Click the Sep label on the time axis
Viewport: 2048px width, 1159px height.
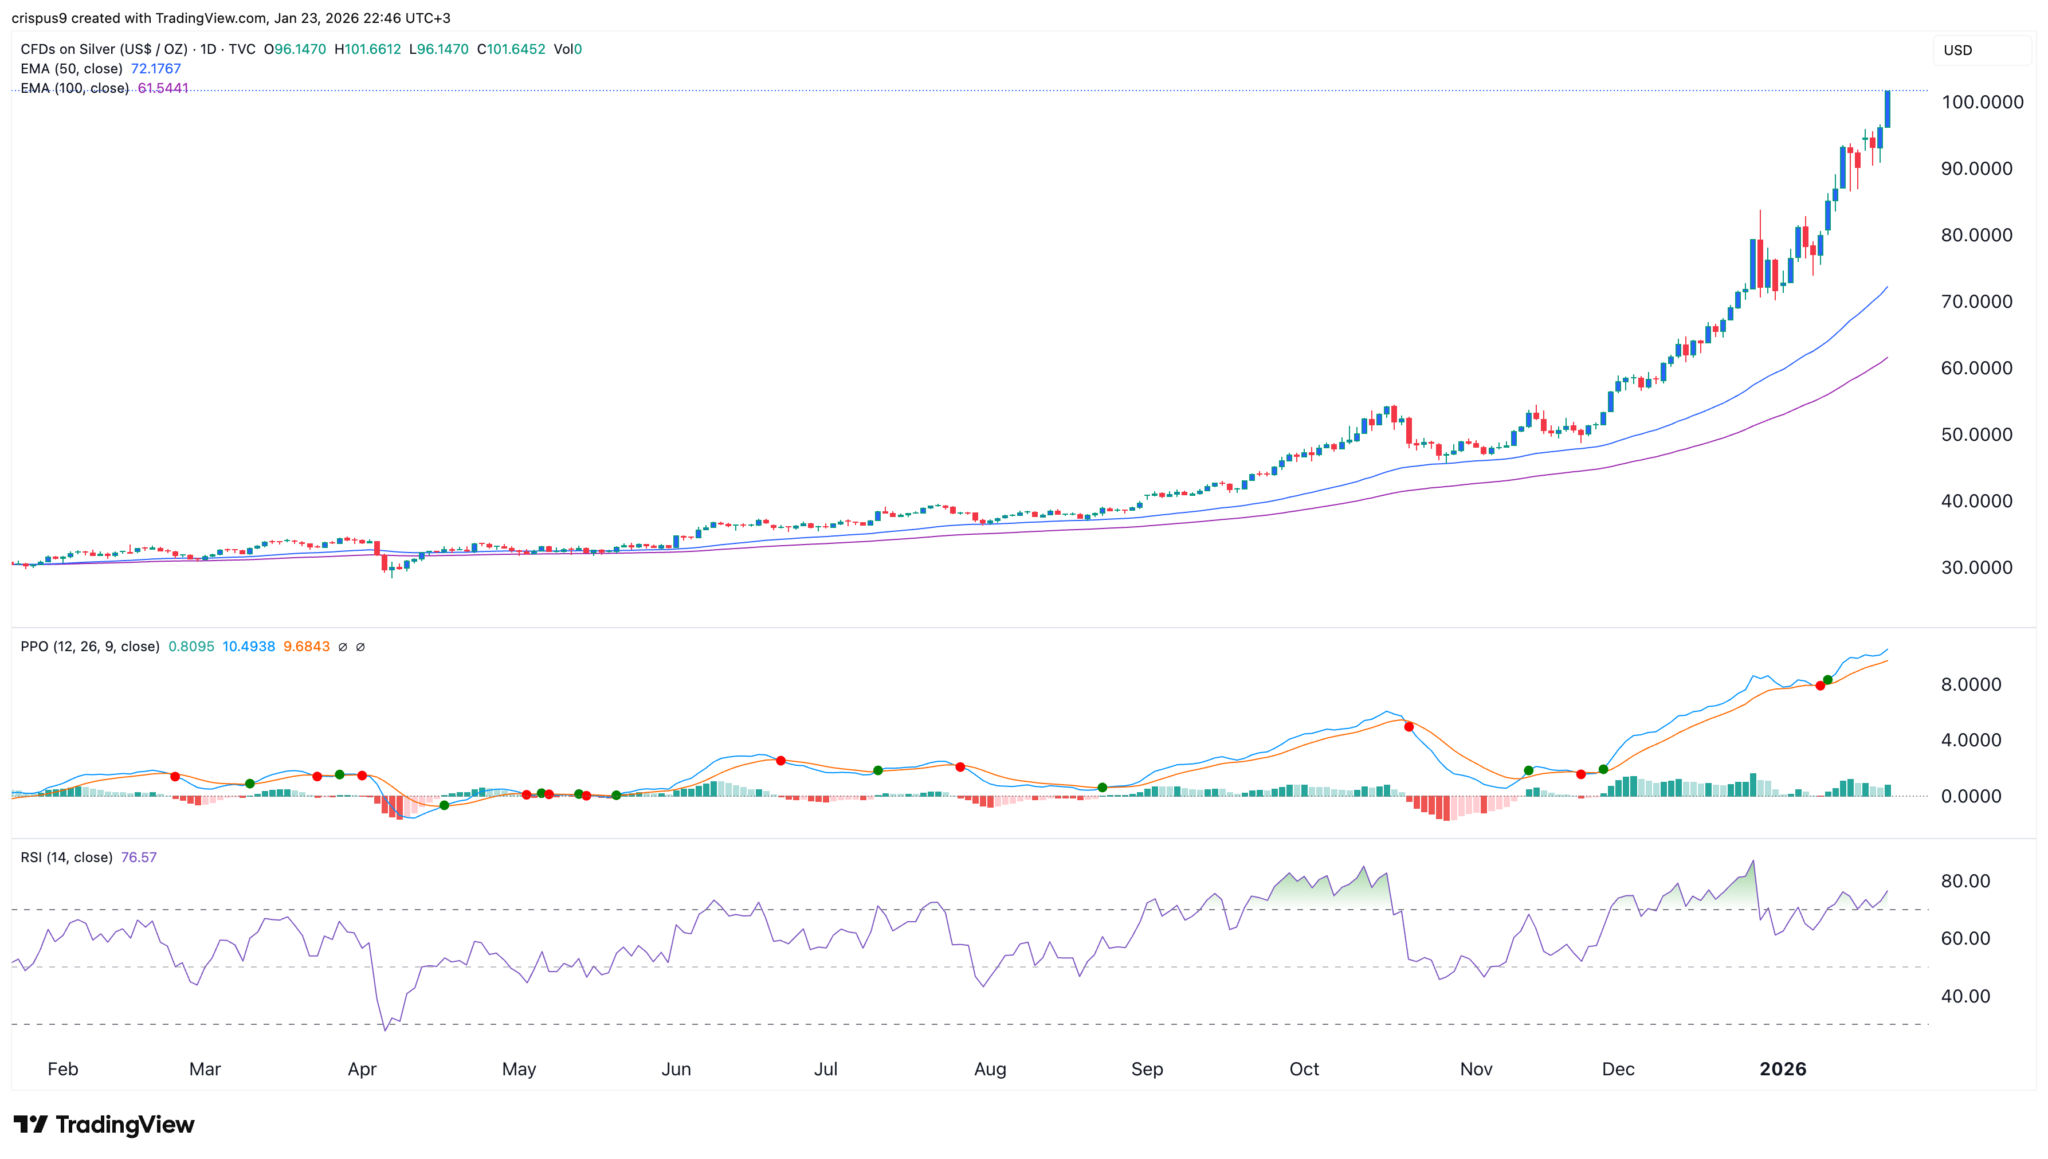point(1147,1068)
